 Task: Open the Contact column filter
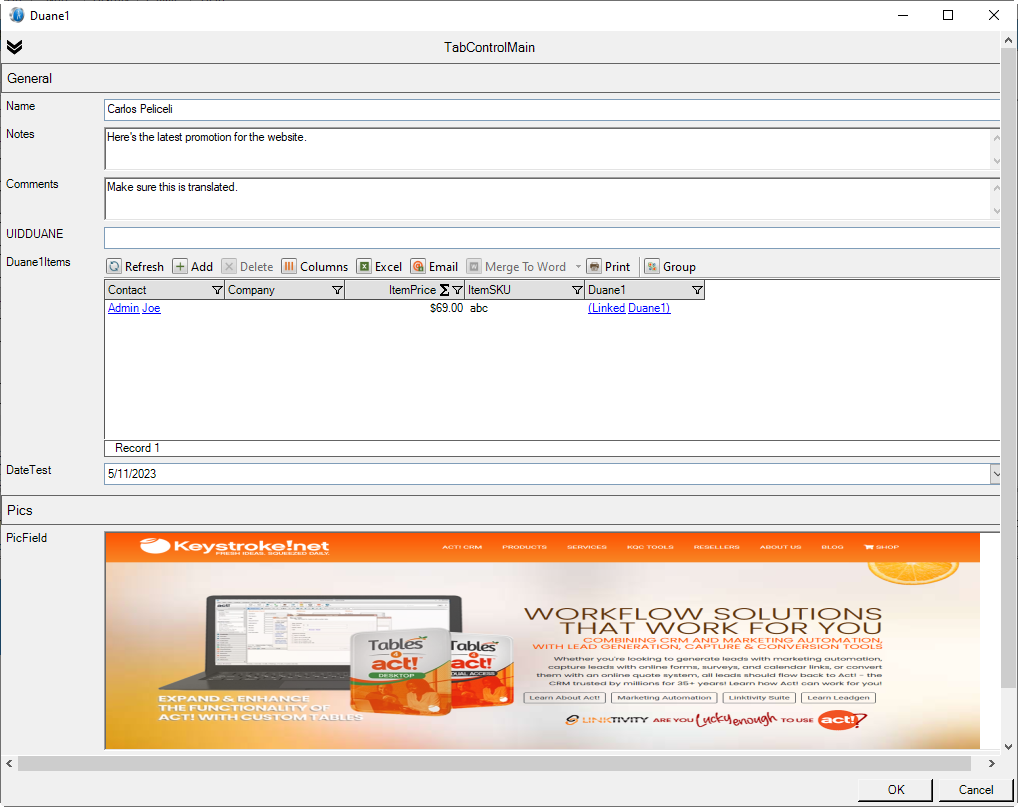217,290
